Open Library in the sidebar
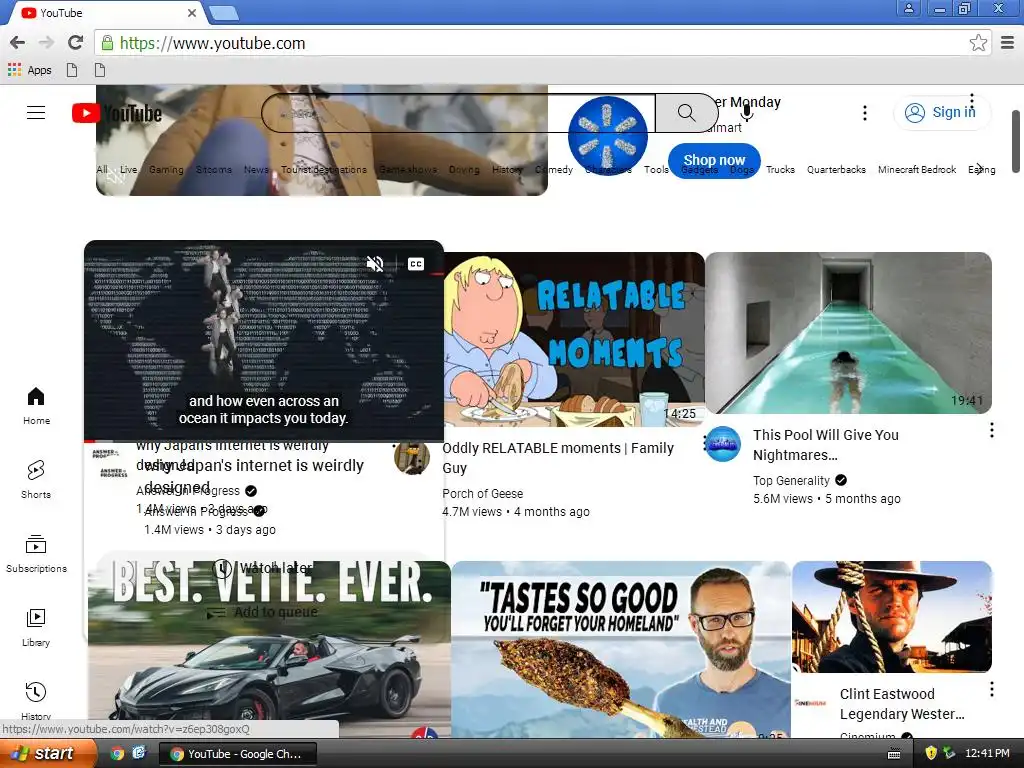 click(x=36, y=628)
